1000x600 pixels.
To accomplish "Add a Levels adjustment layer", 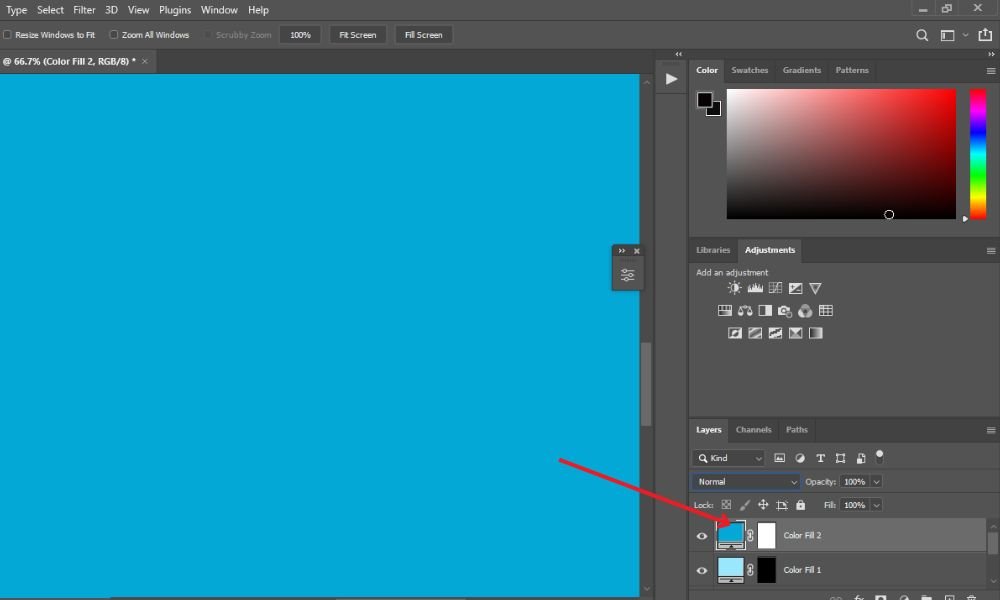I will pos(755,288).
